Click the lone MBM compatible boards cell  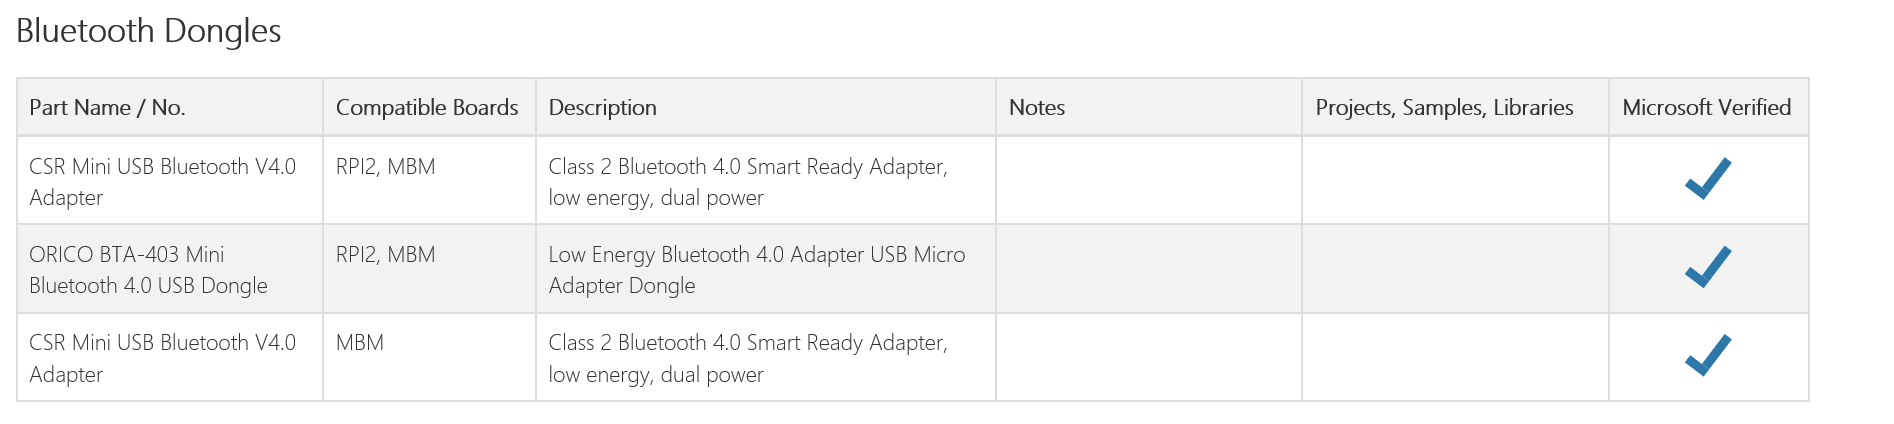pyautogui.click(x=360, y=343)
